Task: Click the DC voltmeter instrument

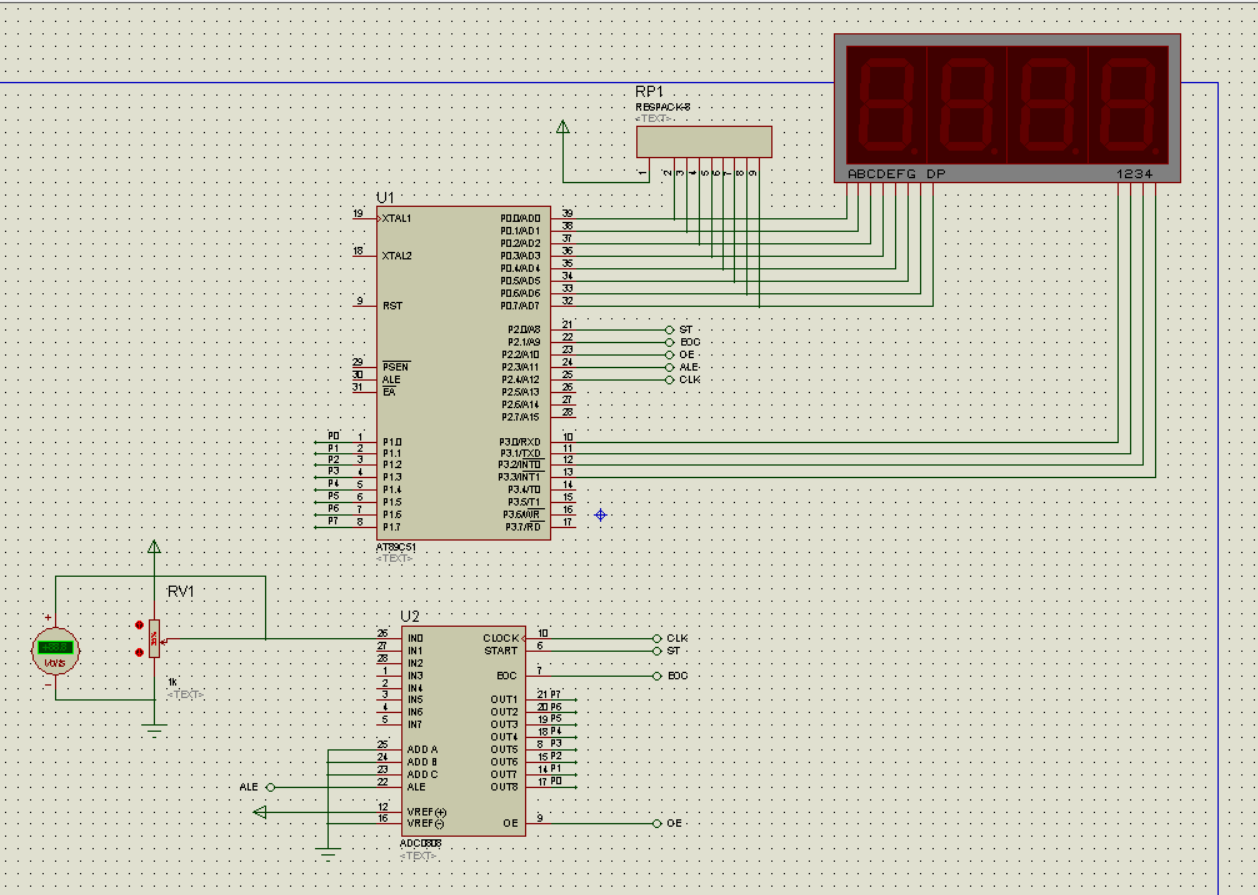Action: click(54, 650)
